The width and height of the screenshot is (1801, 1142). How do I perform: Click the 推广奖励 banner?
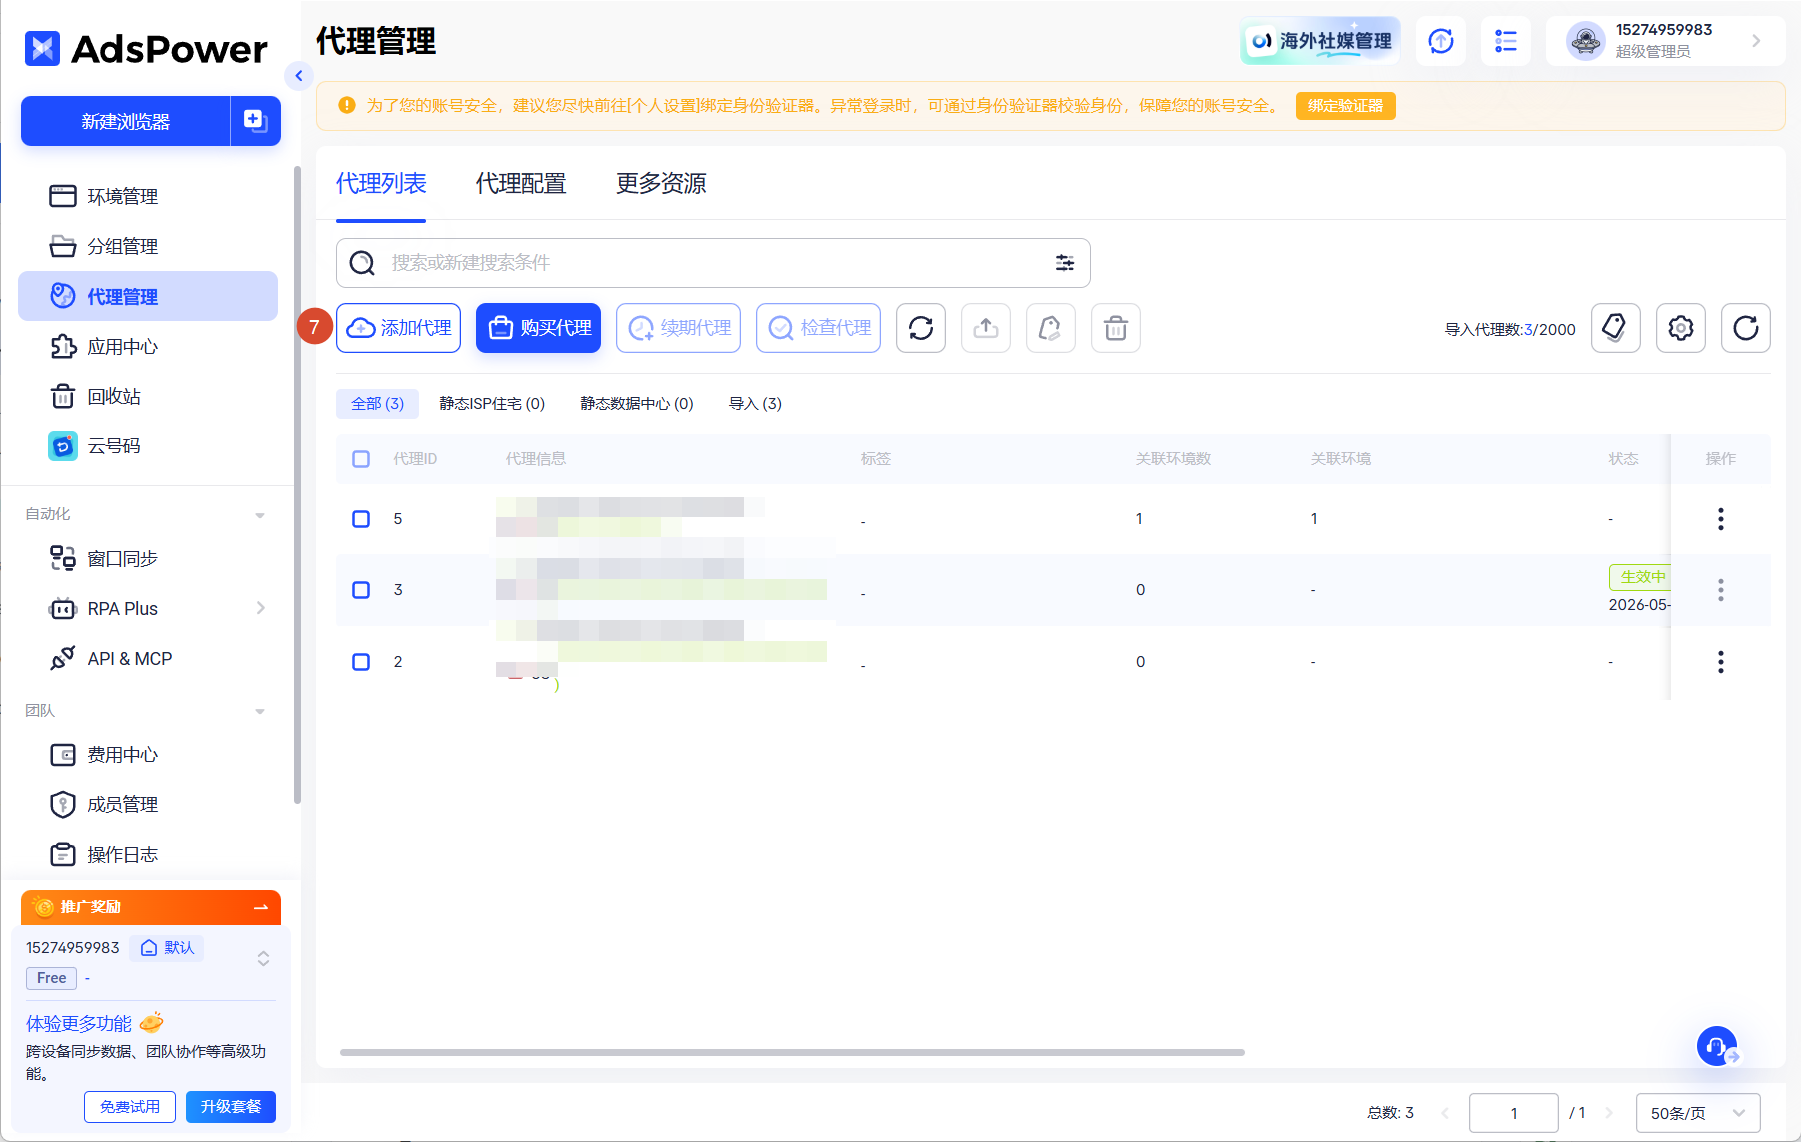click(151, 907)
